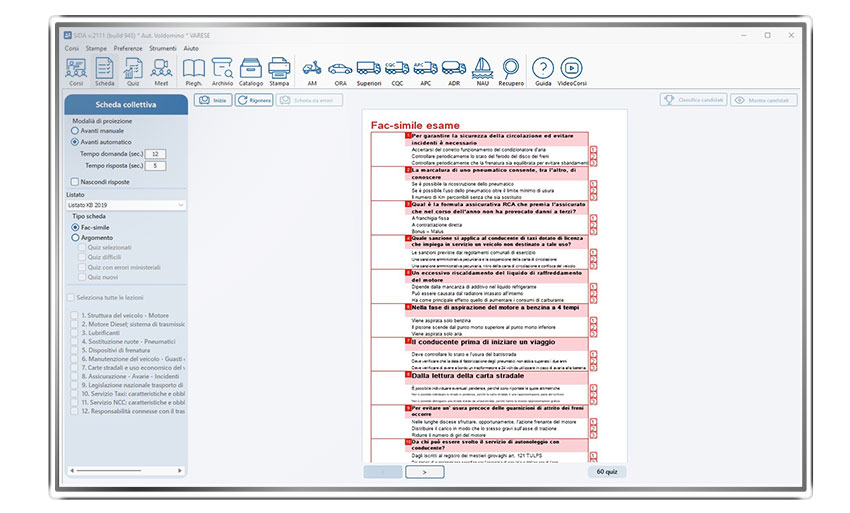Enable the Nascondi risposte checkbox
Image resolution: width=850 pixels, height=513 pixels.
coord(75,181)
